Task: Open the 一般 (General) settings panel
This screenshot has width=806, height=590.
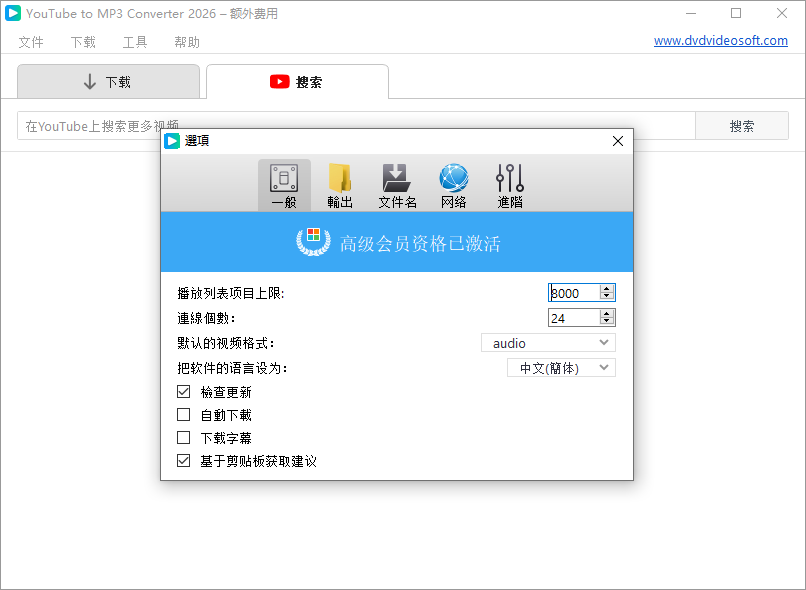Action: tap(284, 184)
